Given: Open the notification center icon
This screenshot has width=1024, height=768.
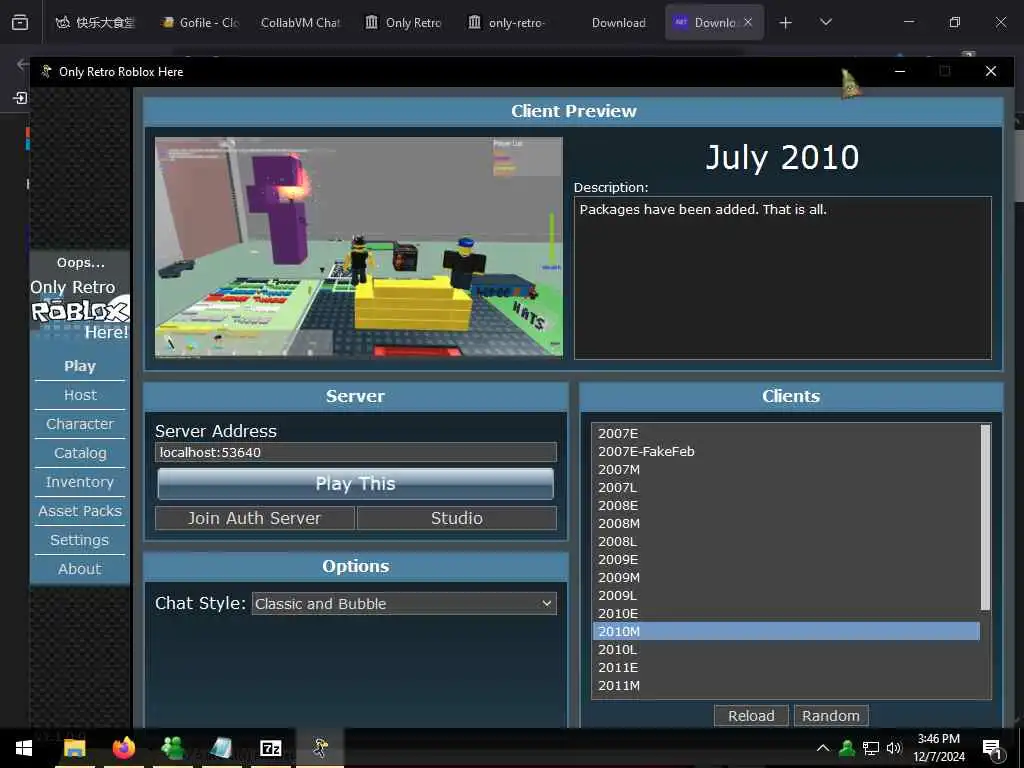Looking at the screenshot, I should tap(992, 749).
